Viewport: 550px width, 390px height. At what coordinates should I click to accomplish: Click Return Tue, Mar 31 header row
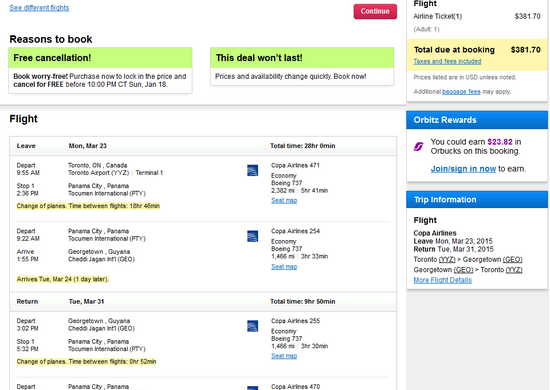(x=203, y=302)
